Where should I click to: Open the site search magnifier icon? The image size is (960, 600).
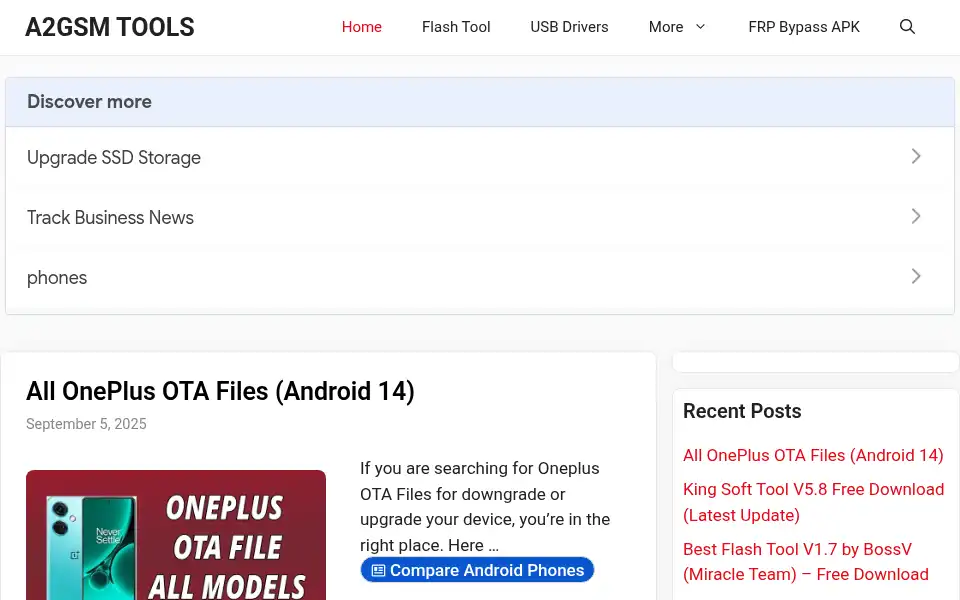point(907,27)
